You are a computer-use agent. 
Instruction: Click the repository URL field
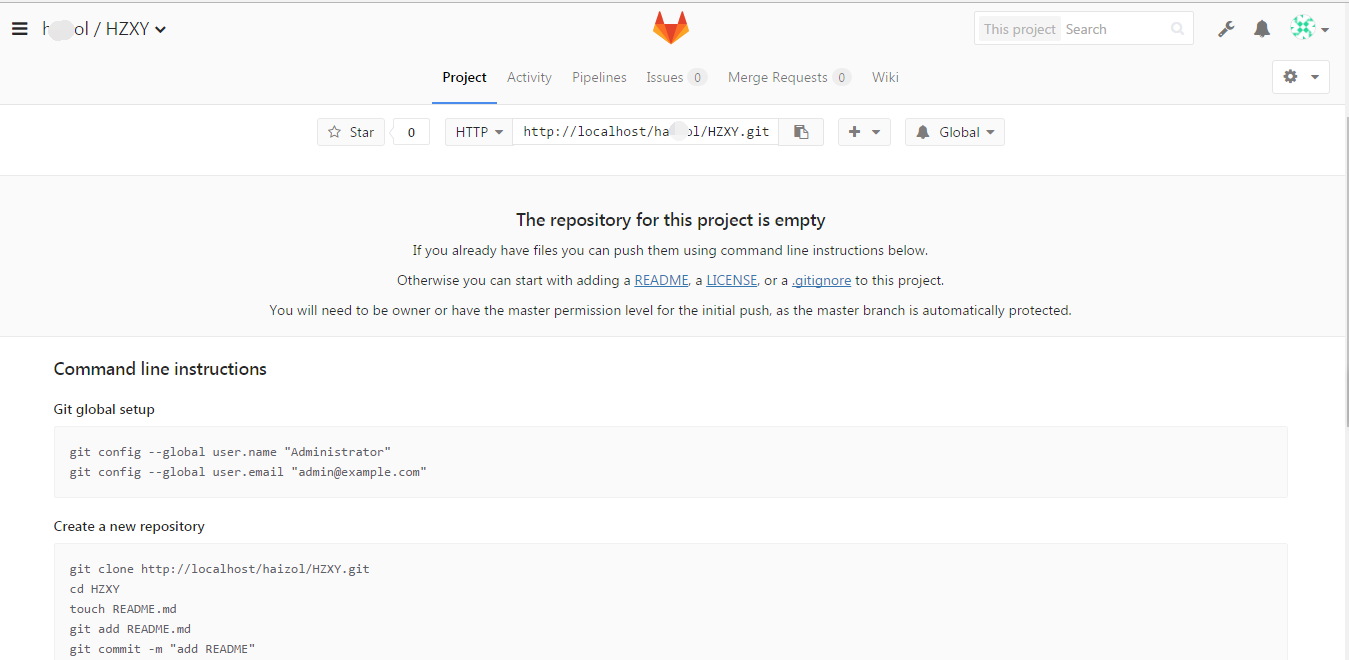tap(646, 132)
